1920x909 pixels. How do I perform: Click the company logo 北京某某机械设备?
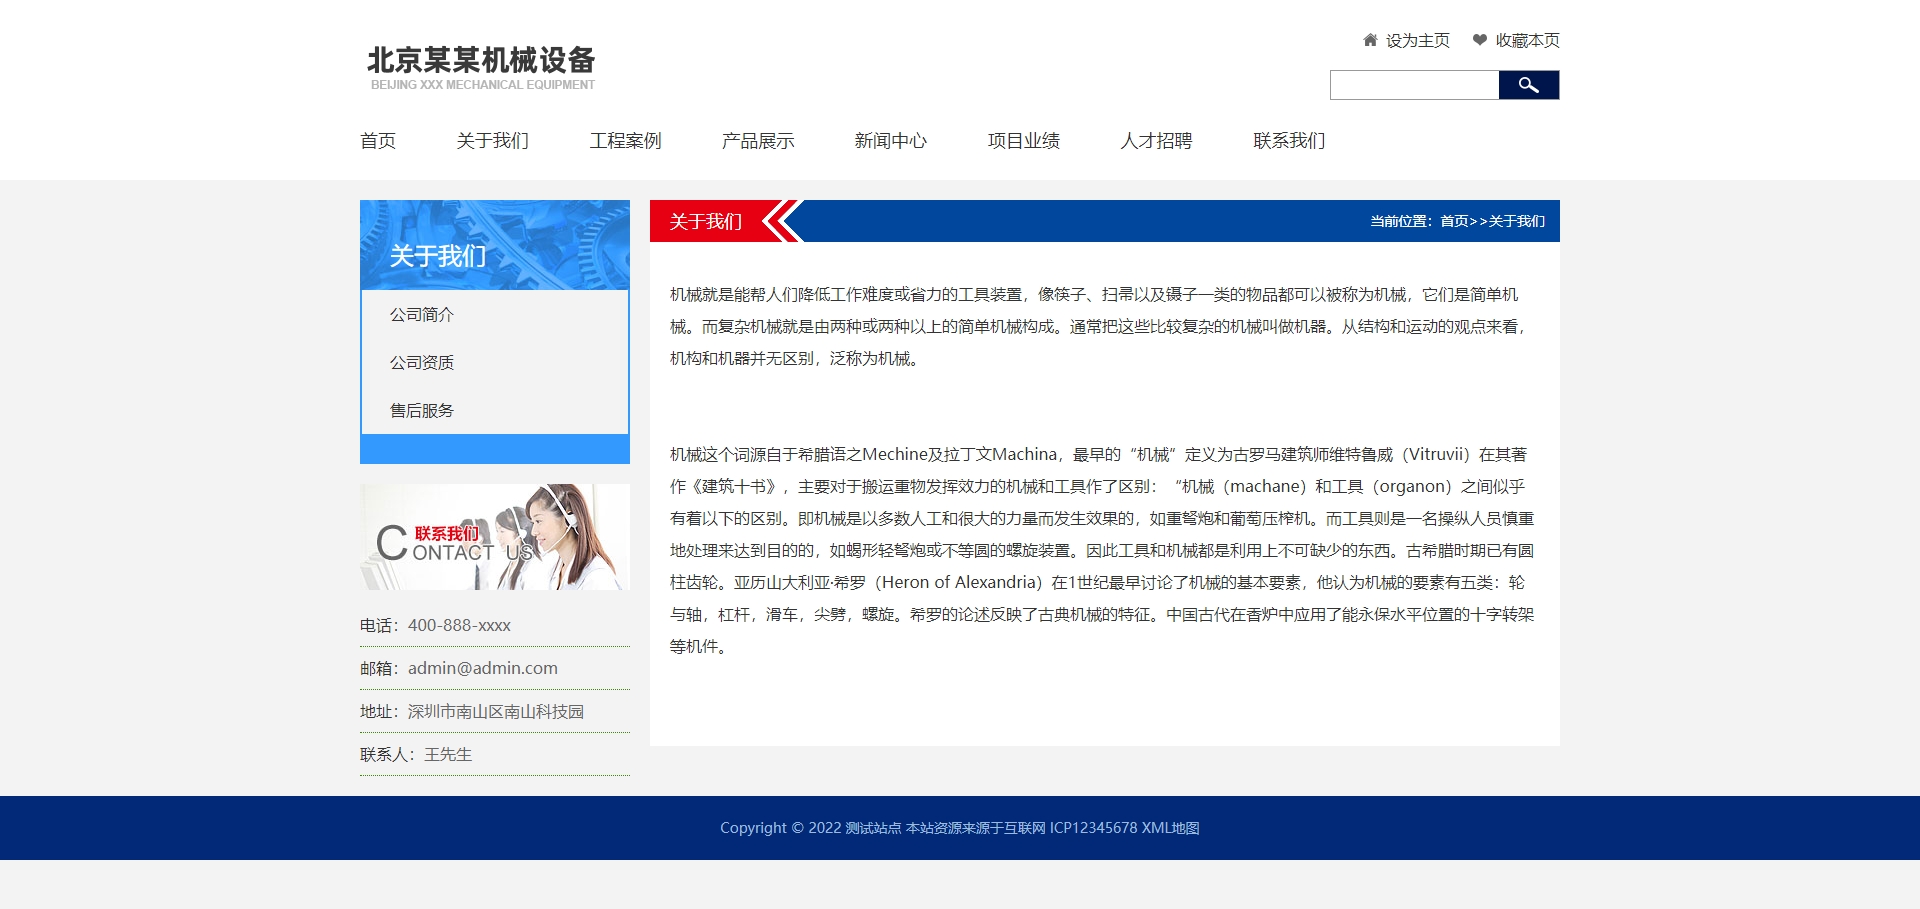pyautogui.click(x=481, y=67)
